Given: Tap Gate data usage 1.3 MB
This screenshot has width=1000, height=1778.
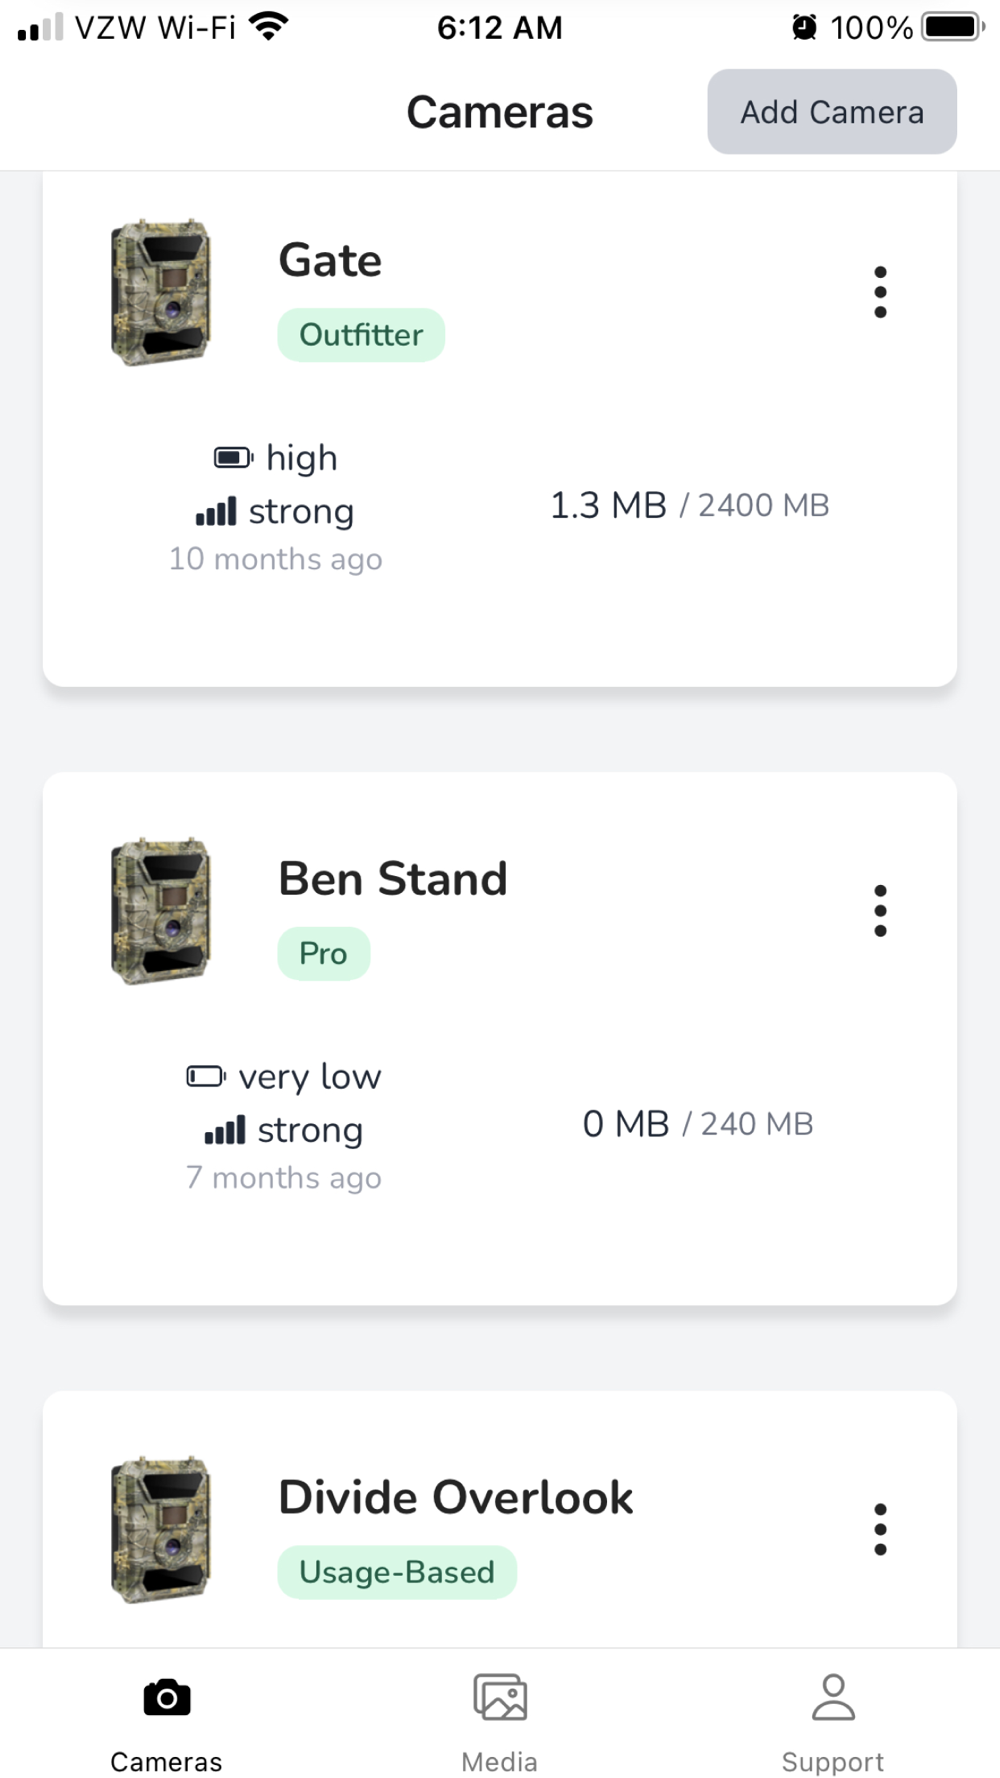Looking at the screenshot, I should [608, 506].
